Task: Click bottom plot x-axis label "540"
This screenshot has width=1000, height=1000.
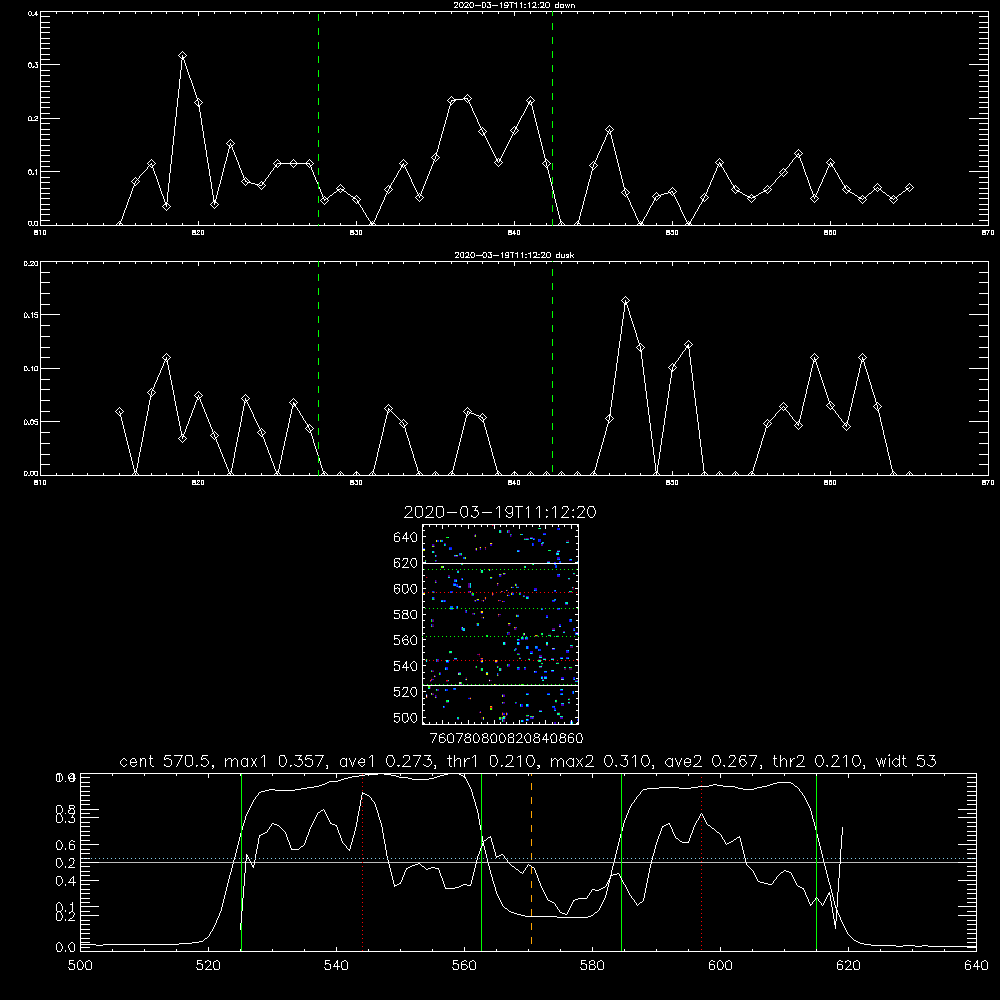Action: (336, 966)
